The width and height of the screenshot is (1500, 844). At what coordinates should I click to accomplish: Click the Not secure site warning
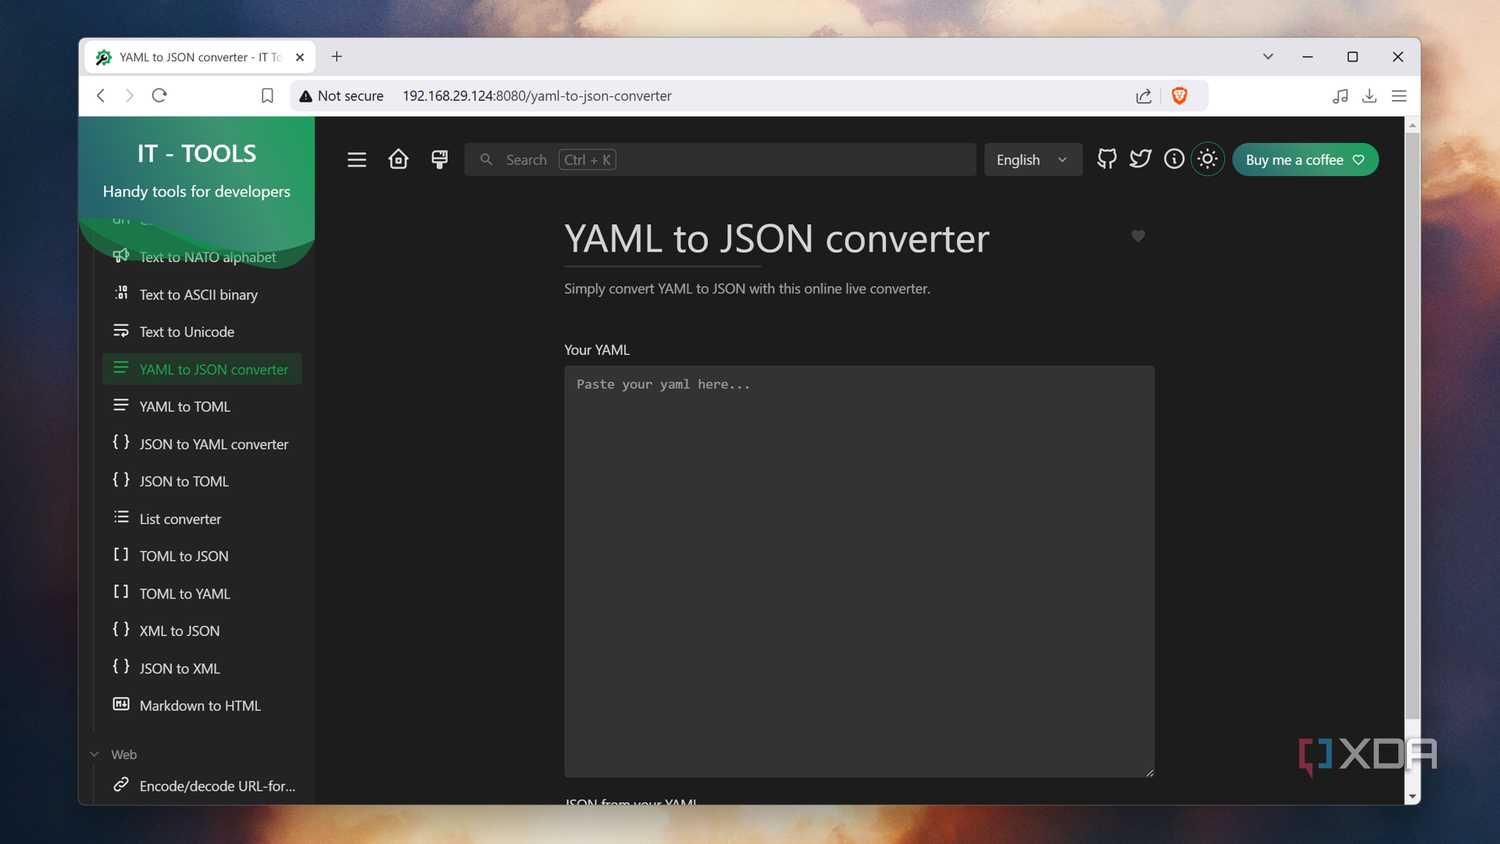342,96
